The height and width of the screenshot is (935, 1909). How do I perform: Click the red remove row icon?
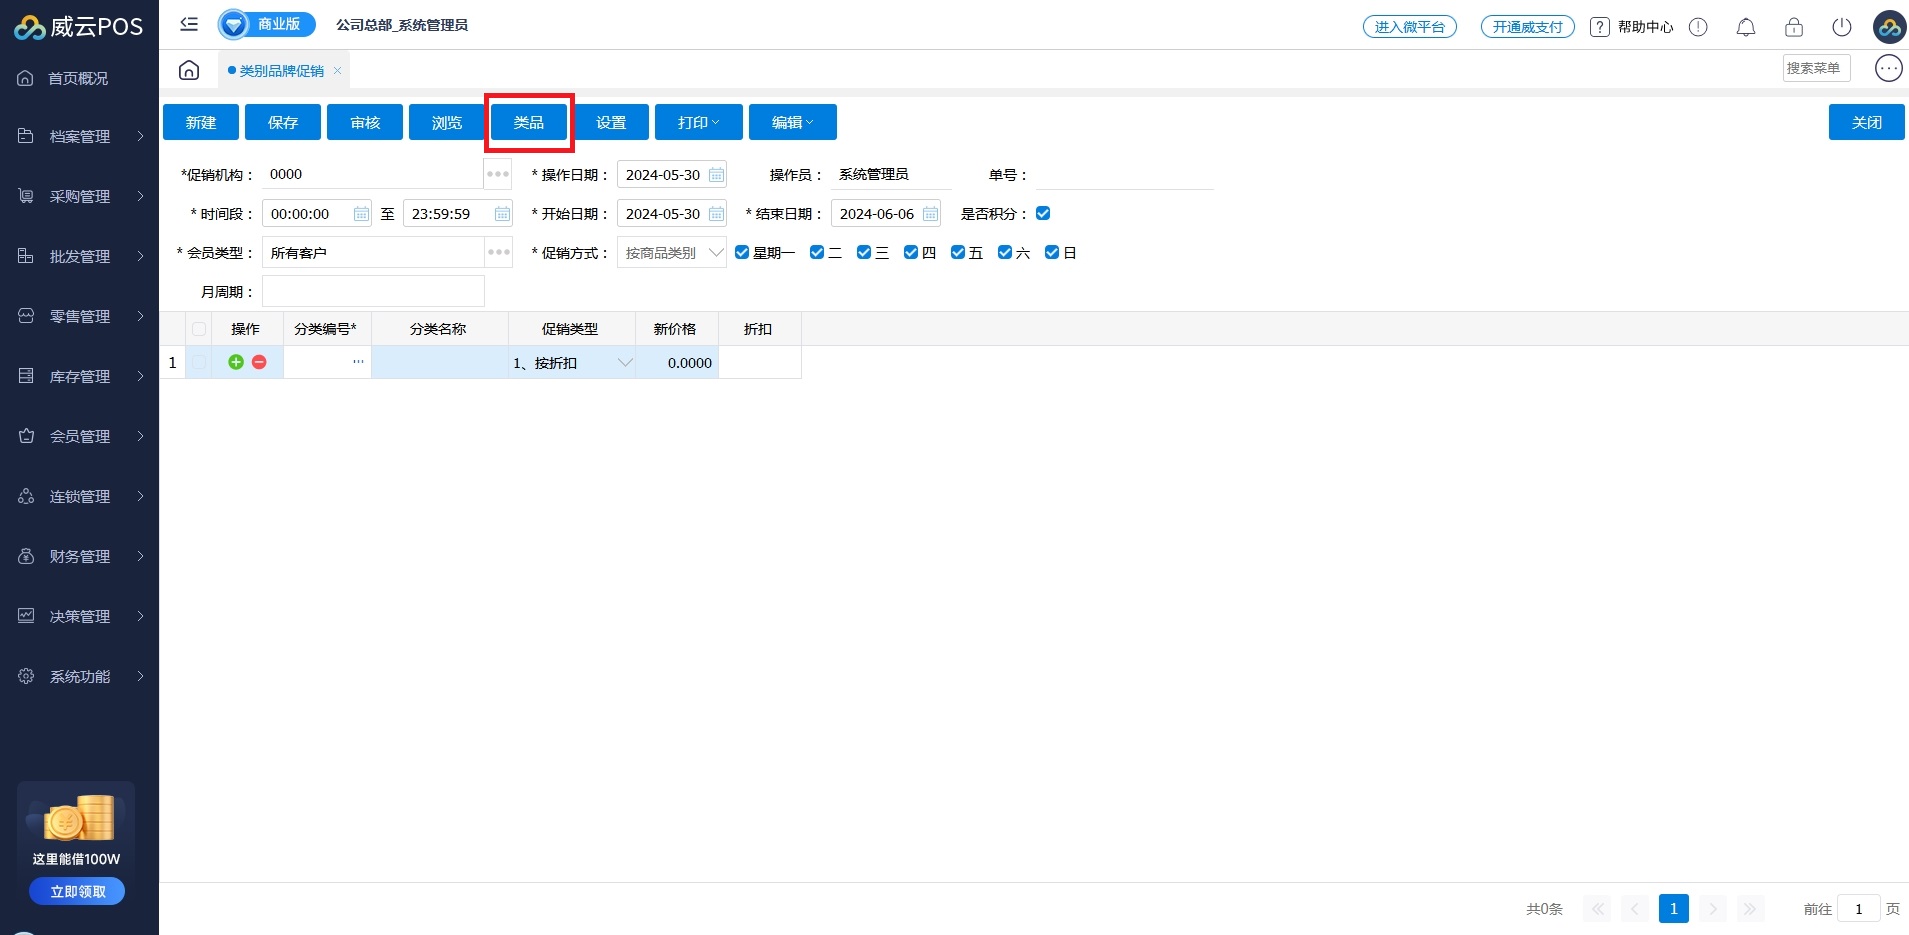(x=259, y=362)
